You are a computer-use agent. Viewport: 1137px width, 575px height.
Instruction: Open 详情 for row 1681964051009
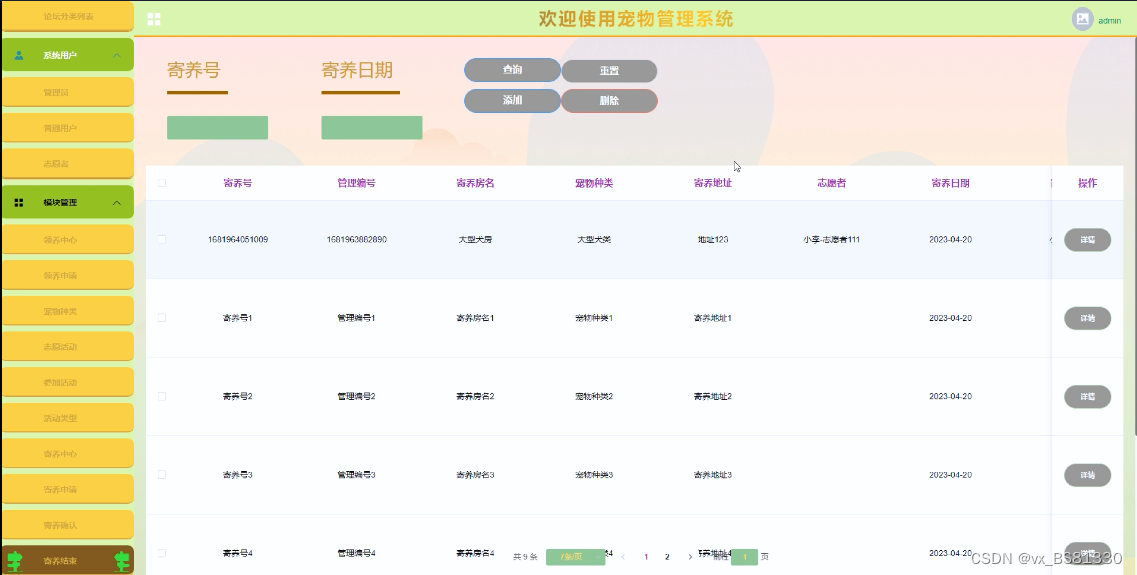pyautogui.click(x=1087, y=239)
